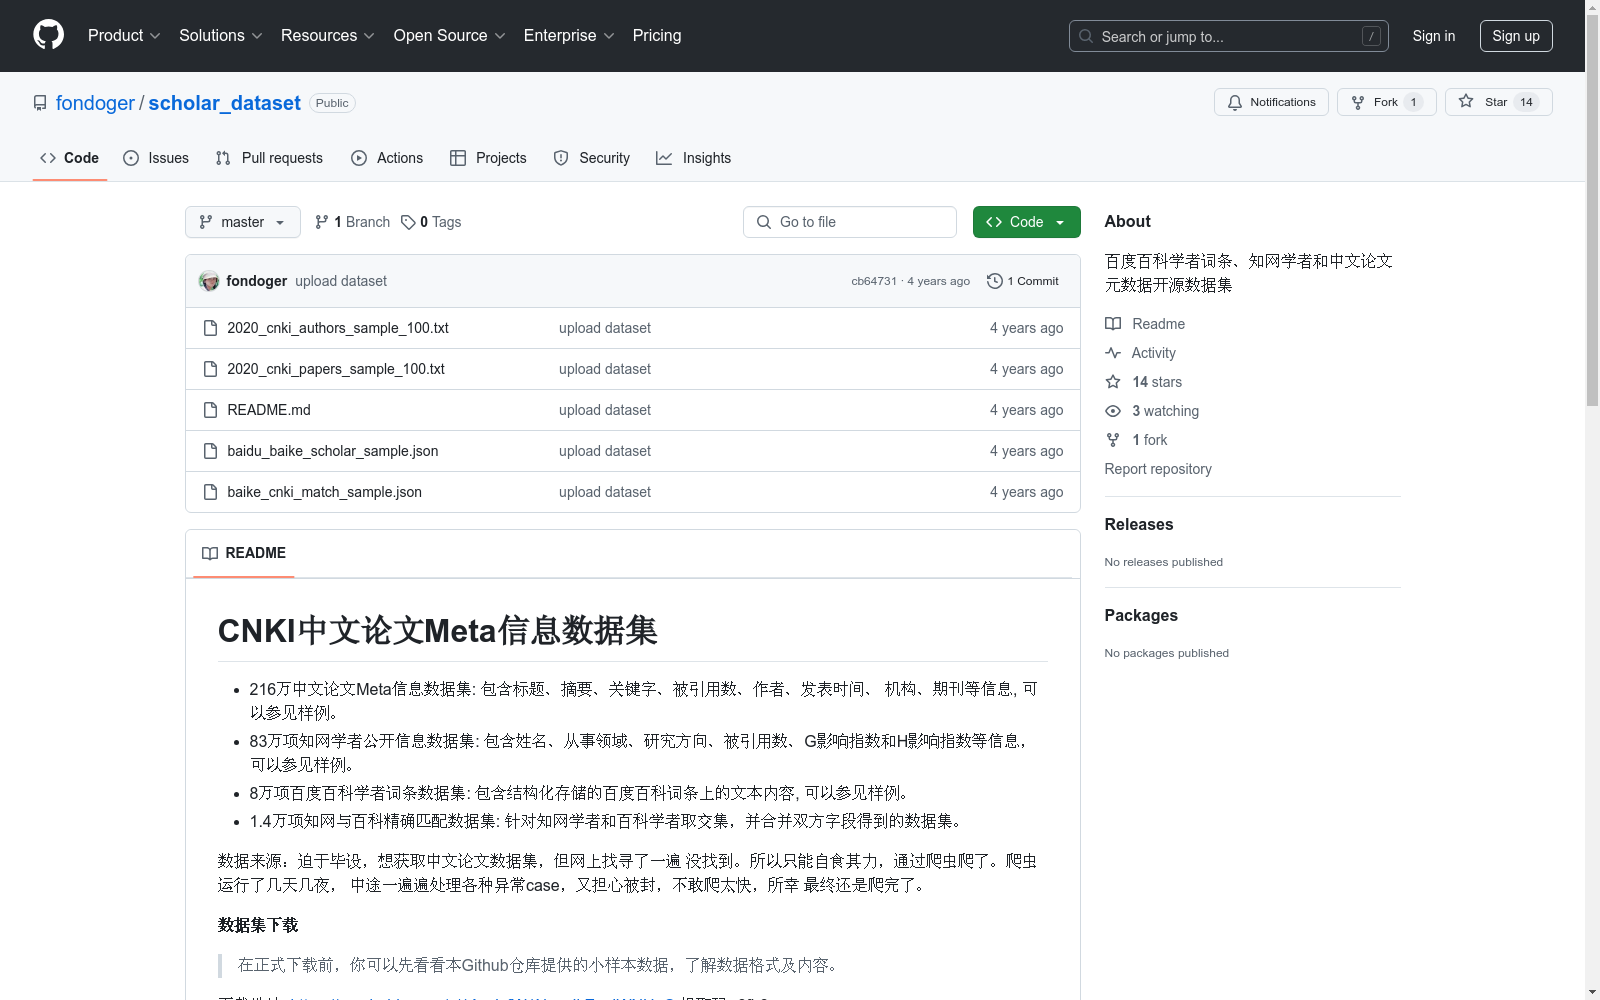This screenshot has height=1000, width=1600.
Task: Open the Releases heading link
Action: click(1139, 524)
